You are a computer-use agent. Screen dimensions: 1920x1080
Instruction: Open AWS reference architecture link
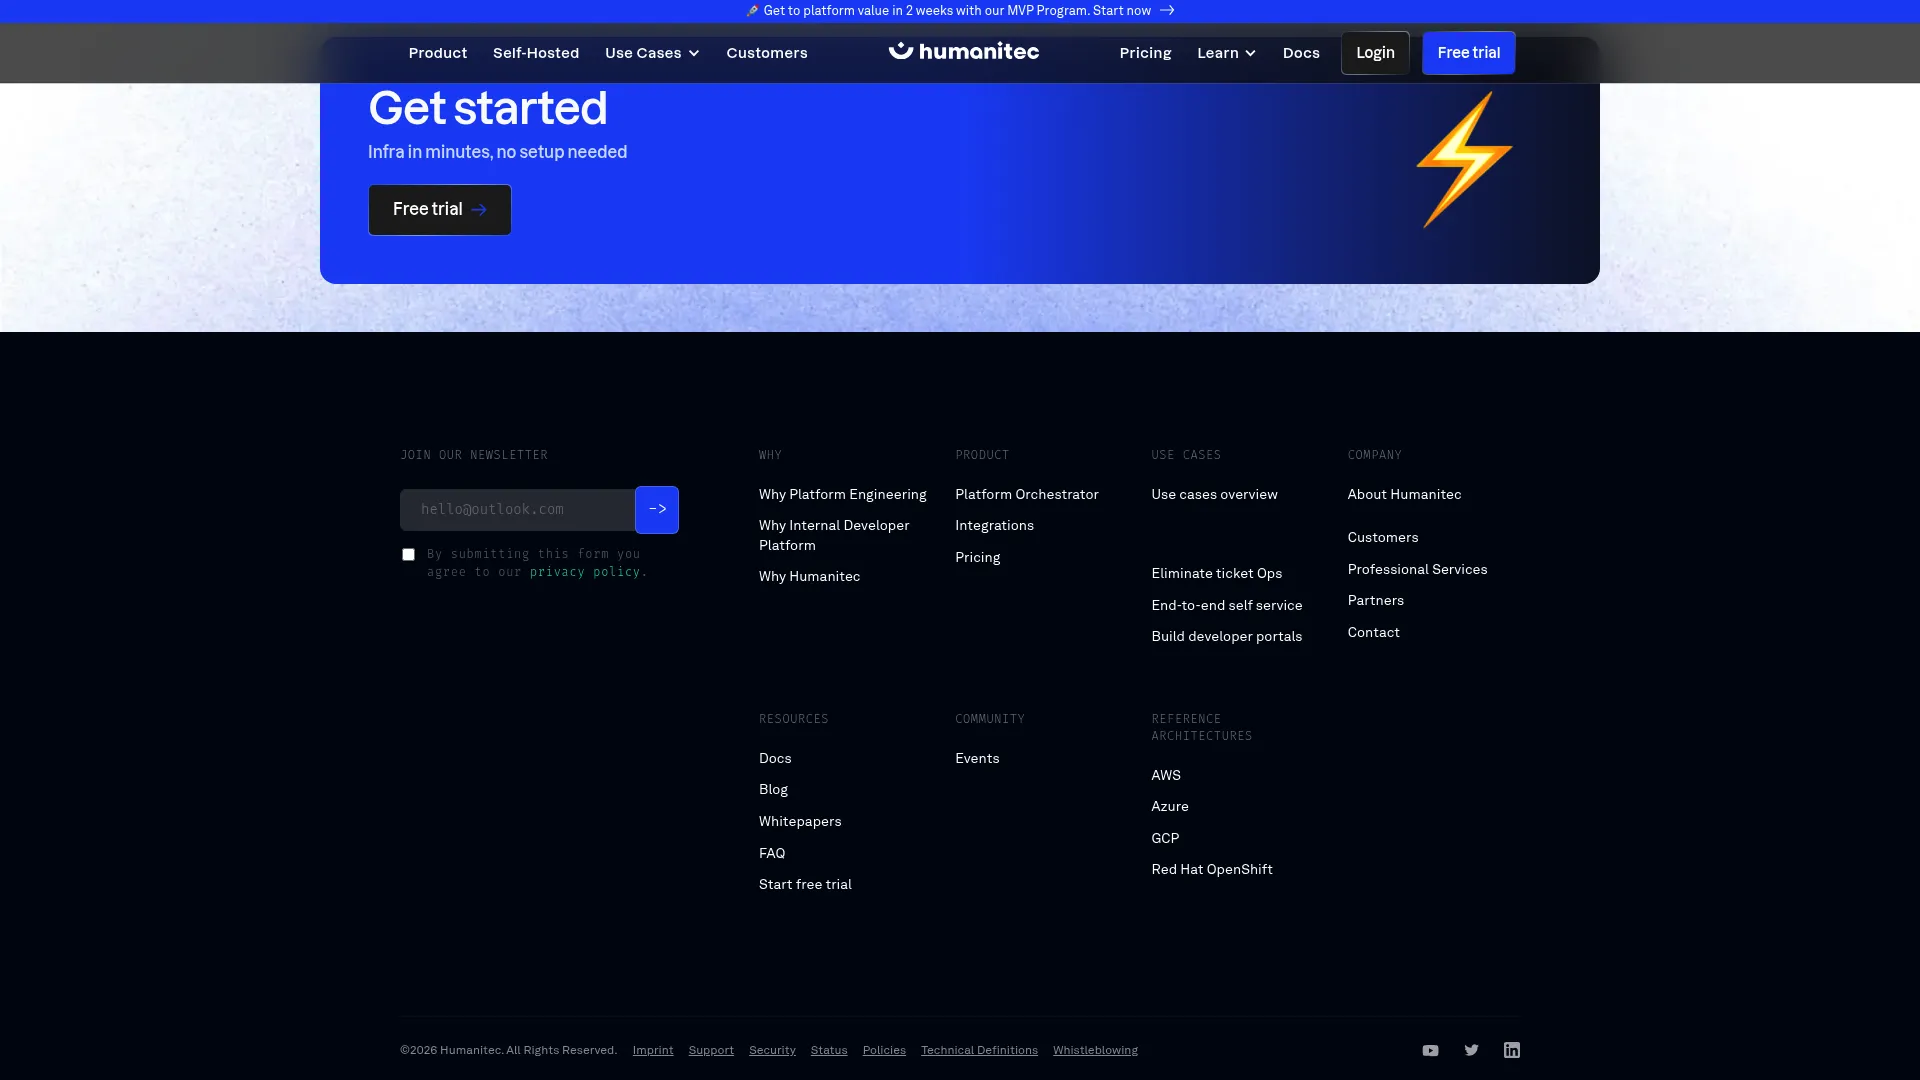point(1166,776)
